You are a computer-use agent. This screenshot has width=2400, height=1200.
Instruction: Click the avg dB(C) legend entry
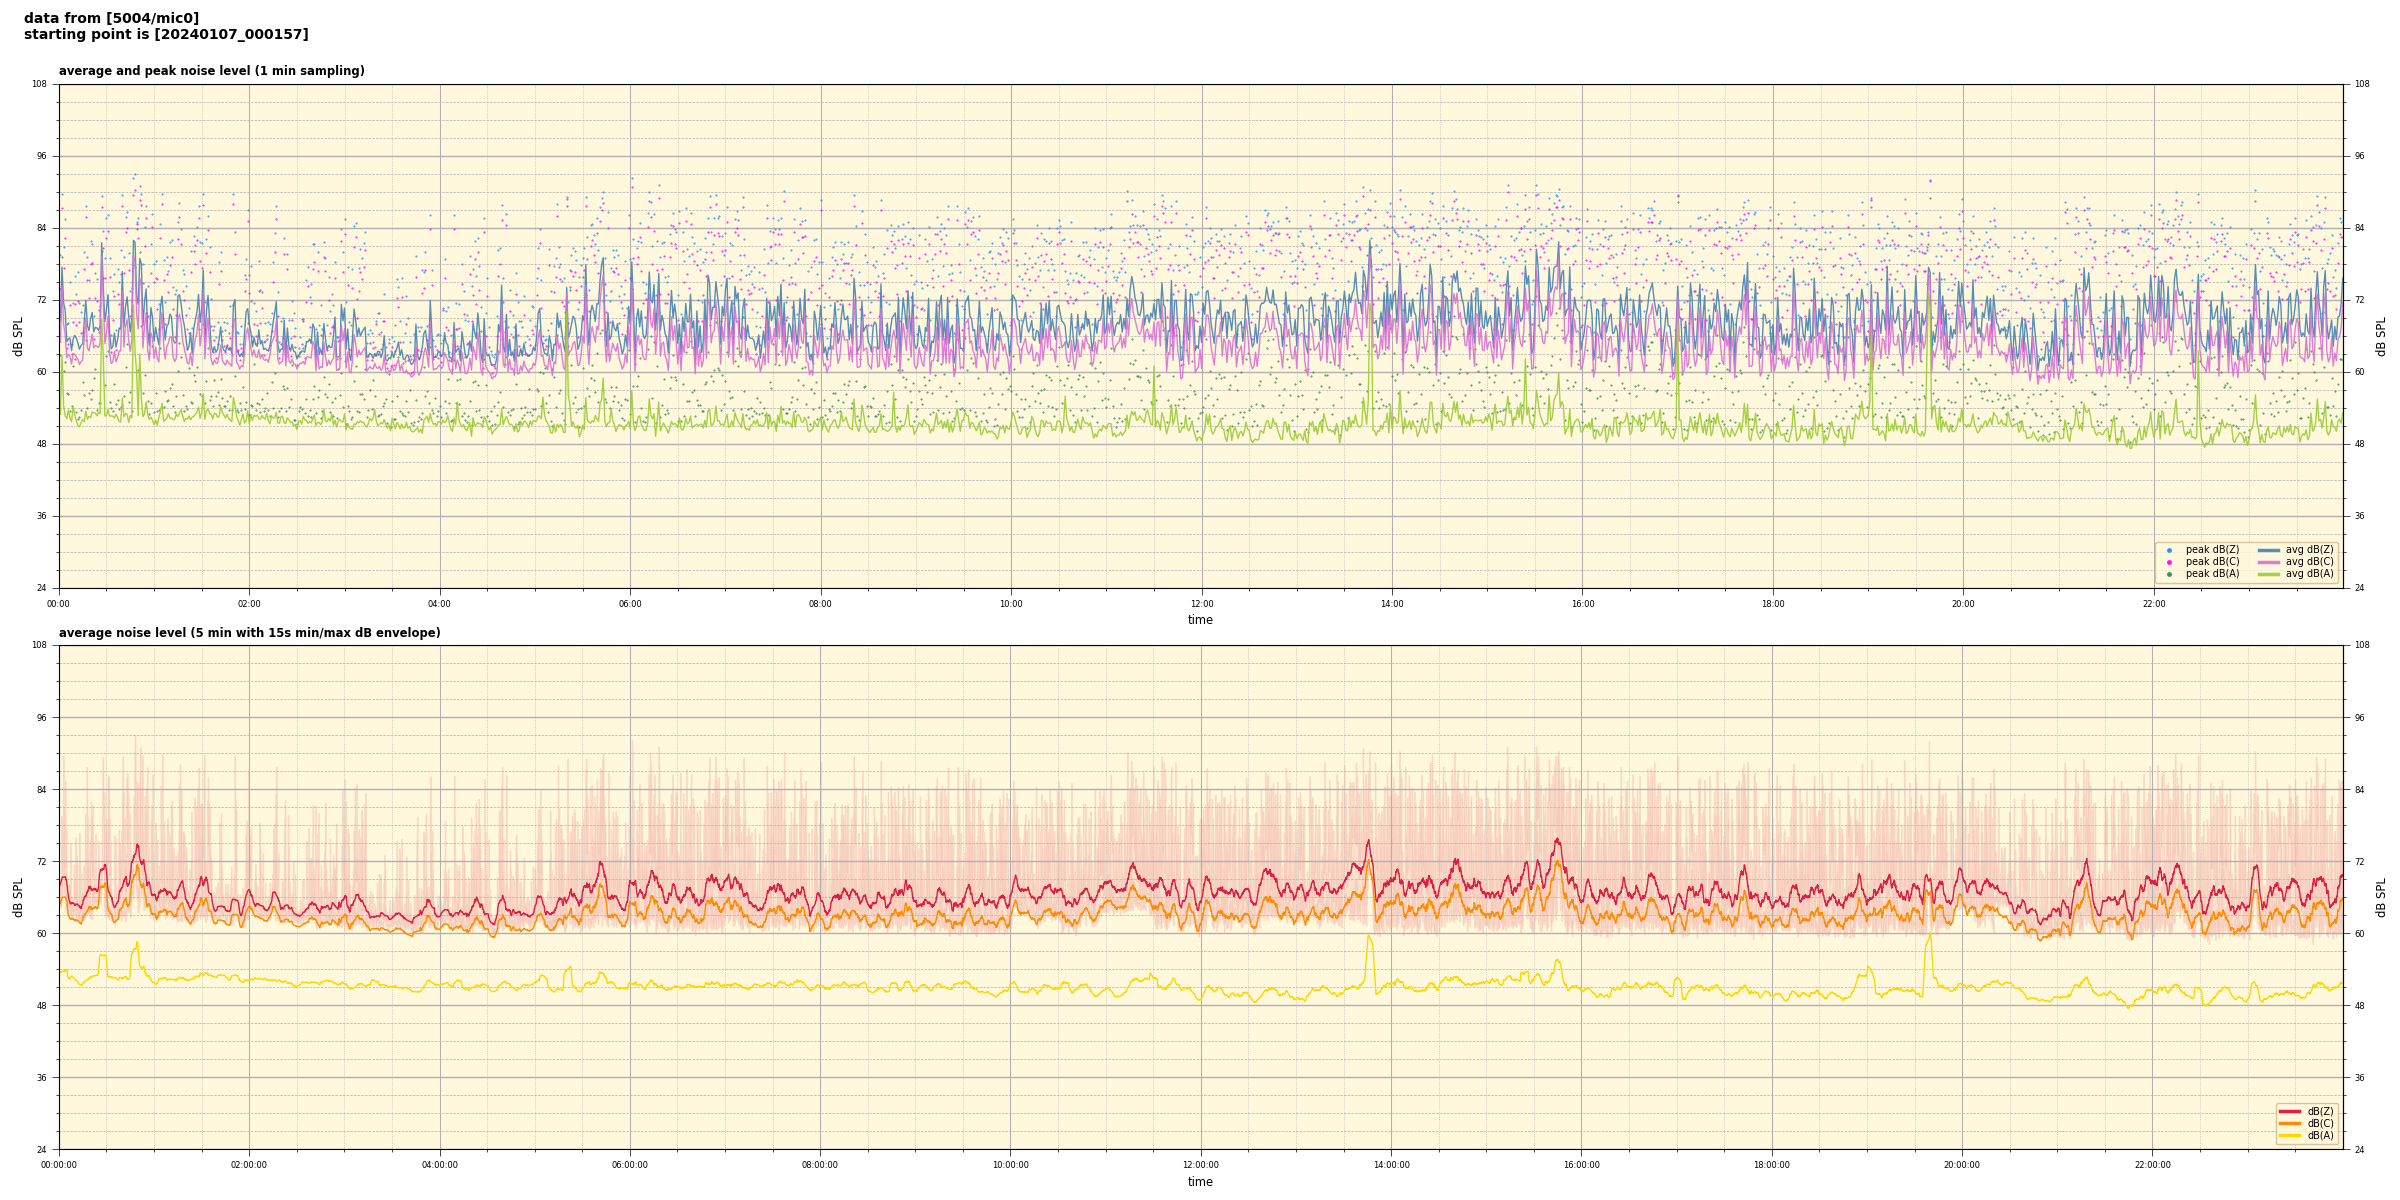tap(2308, 562)
